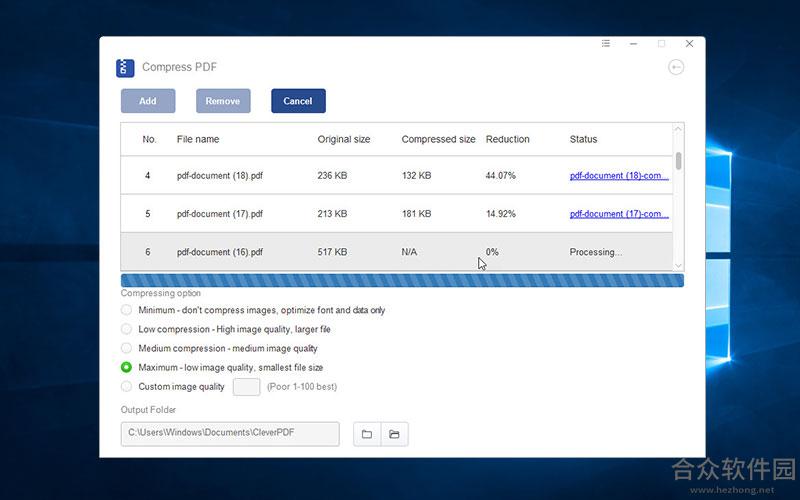Choose Medium compression option
800x500 pixels.
pos(127,348)
